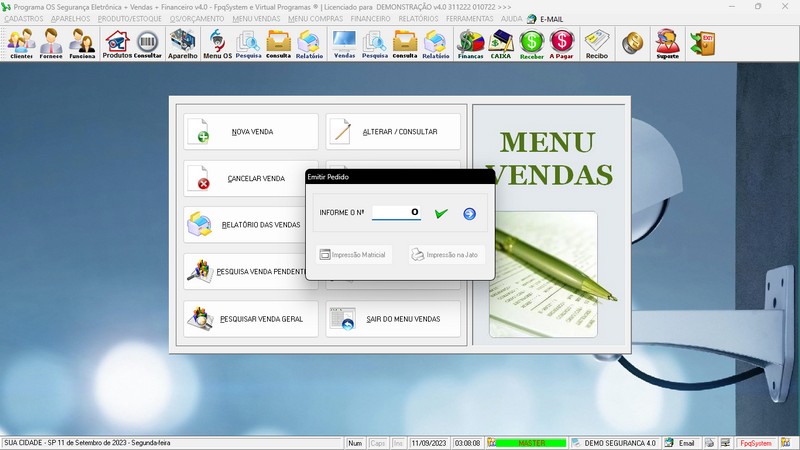Viewport: 800px width, 450px height.
Task: Click the PESQUISAR VENDA GERAL button
Action: click(x=251, y=319)
